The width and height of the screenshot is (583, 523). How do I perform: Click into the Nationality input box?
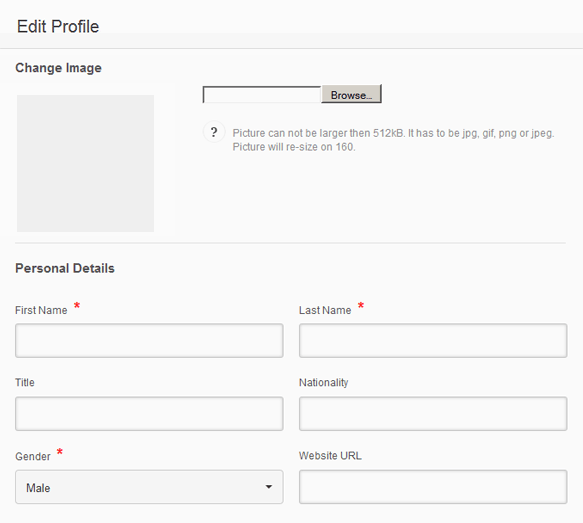pos(433,414)
